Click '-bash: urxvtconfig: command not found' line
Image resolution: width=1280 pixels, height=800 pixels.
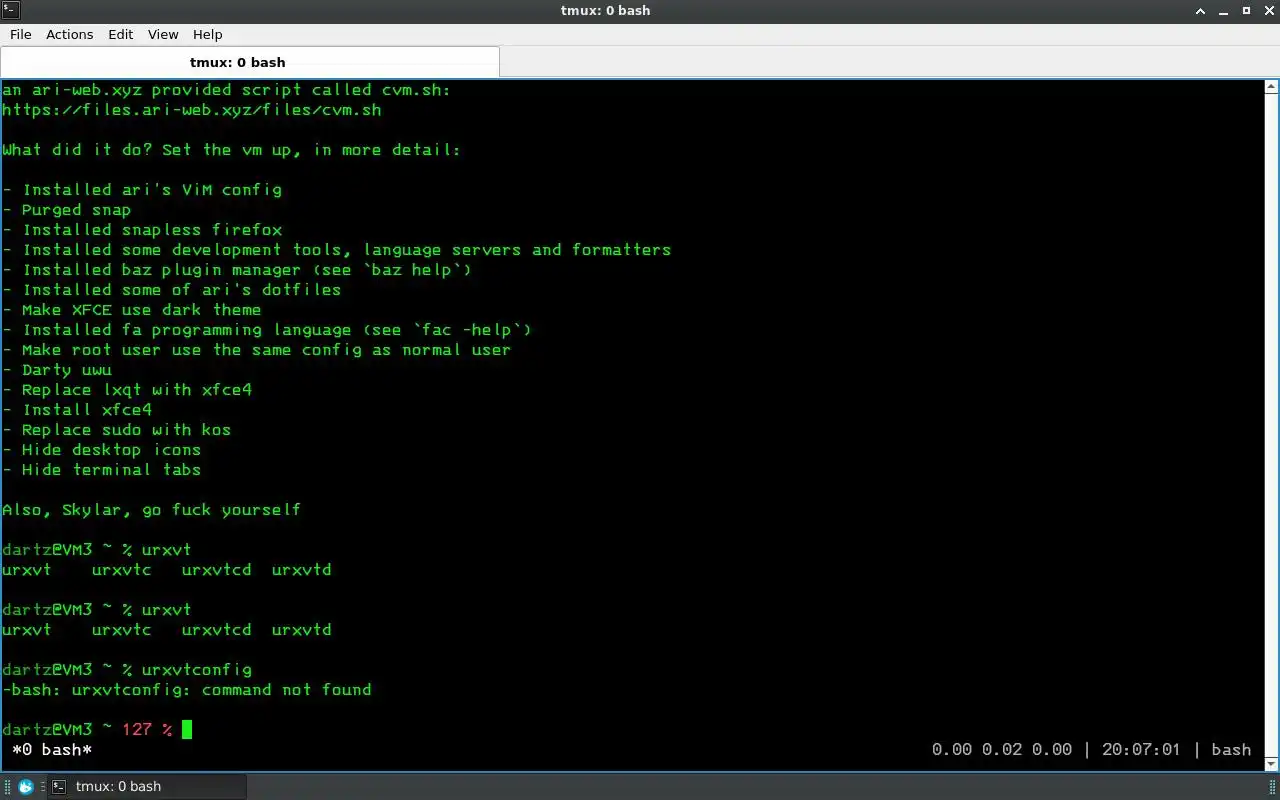point(187,690)
